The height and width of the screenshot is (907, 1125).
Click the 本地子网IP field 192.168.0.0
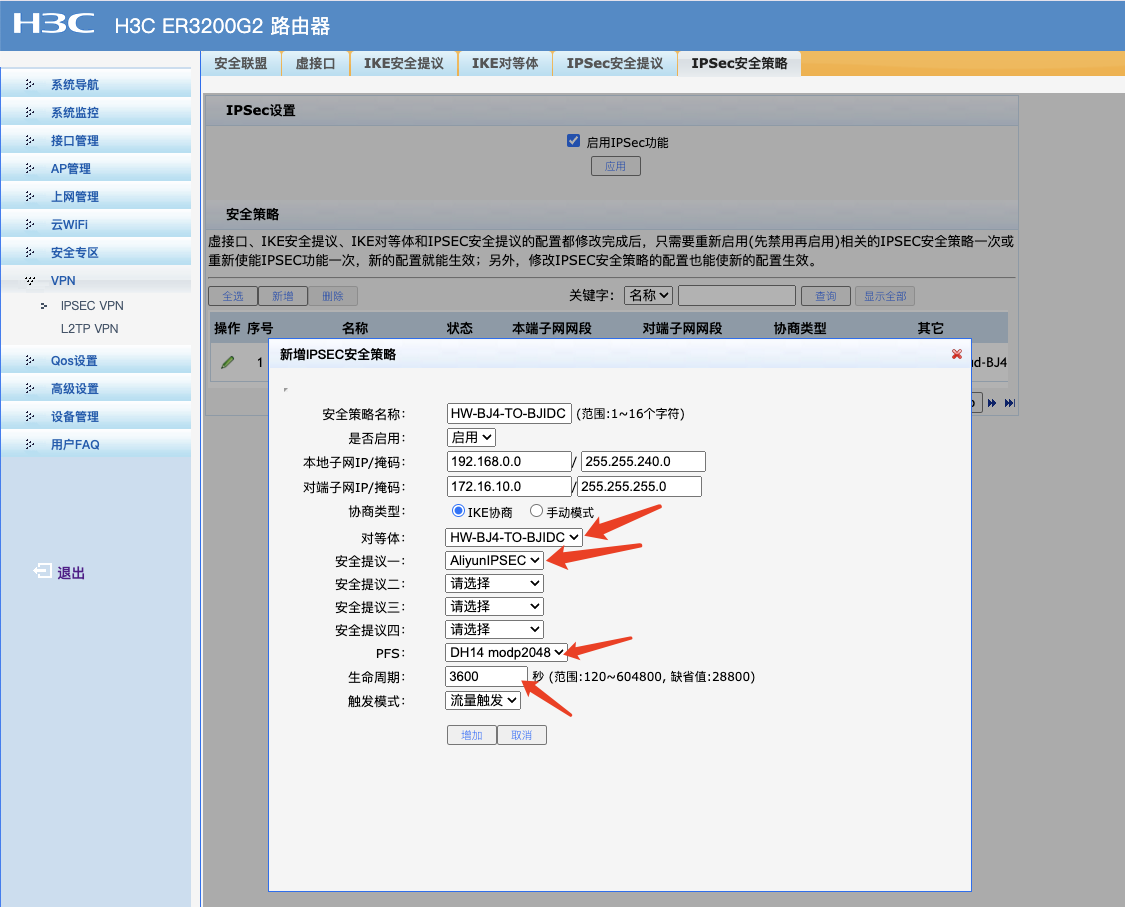(x=509, y=461)
